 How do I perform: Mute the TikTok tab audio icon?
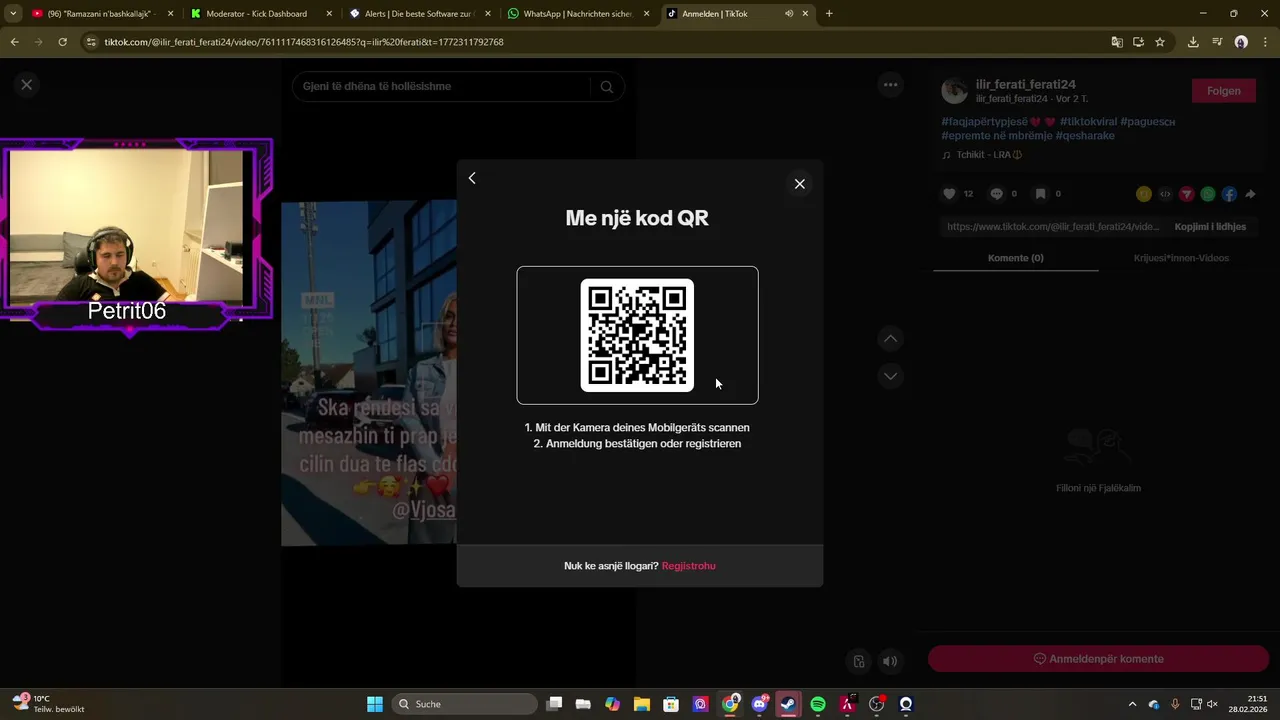(789, 14)
